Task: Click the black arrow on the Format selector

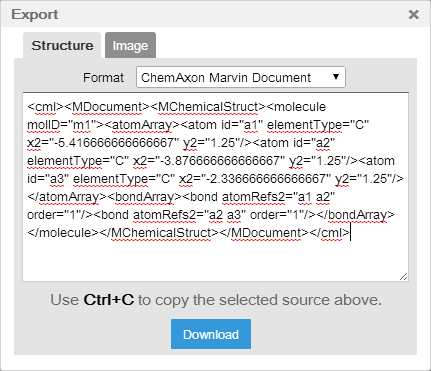Action: click(x=336, y=77)
